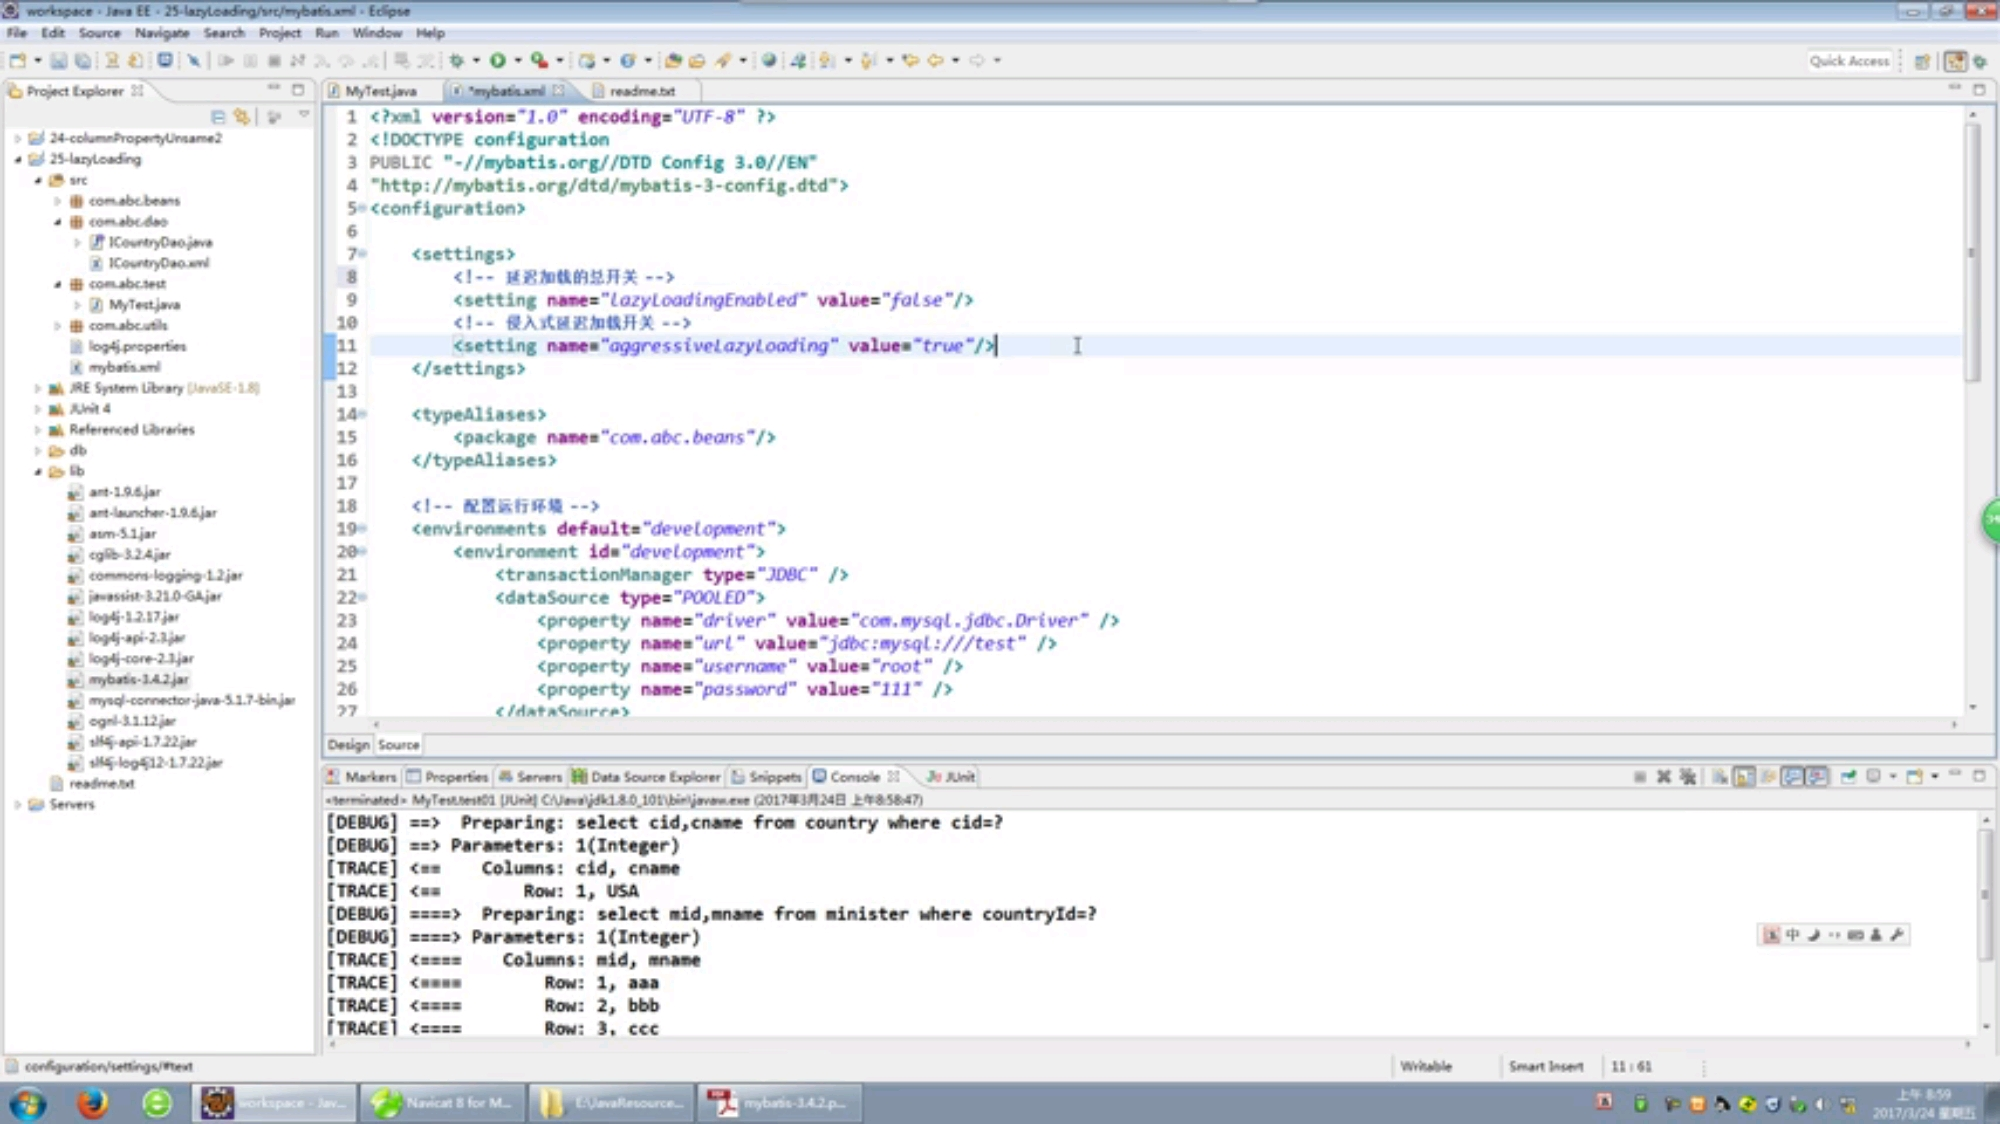Click the Run Last Tool (external tools) icon

539,61
